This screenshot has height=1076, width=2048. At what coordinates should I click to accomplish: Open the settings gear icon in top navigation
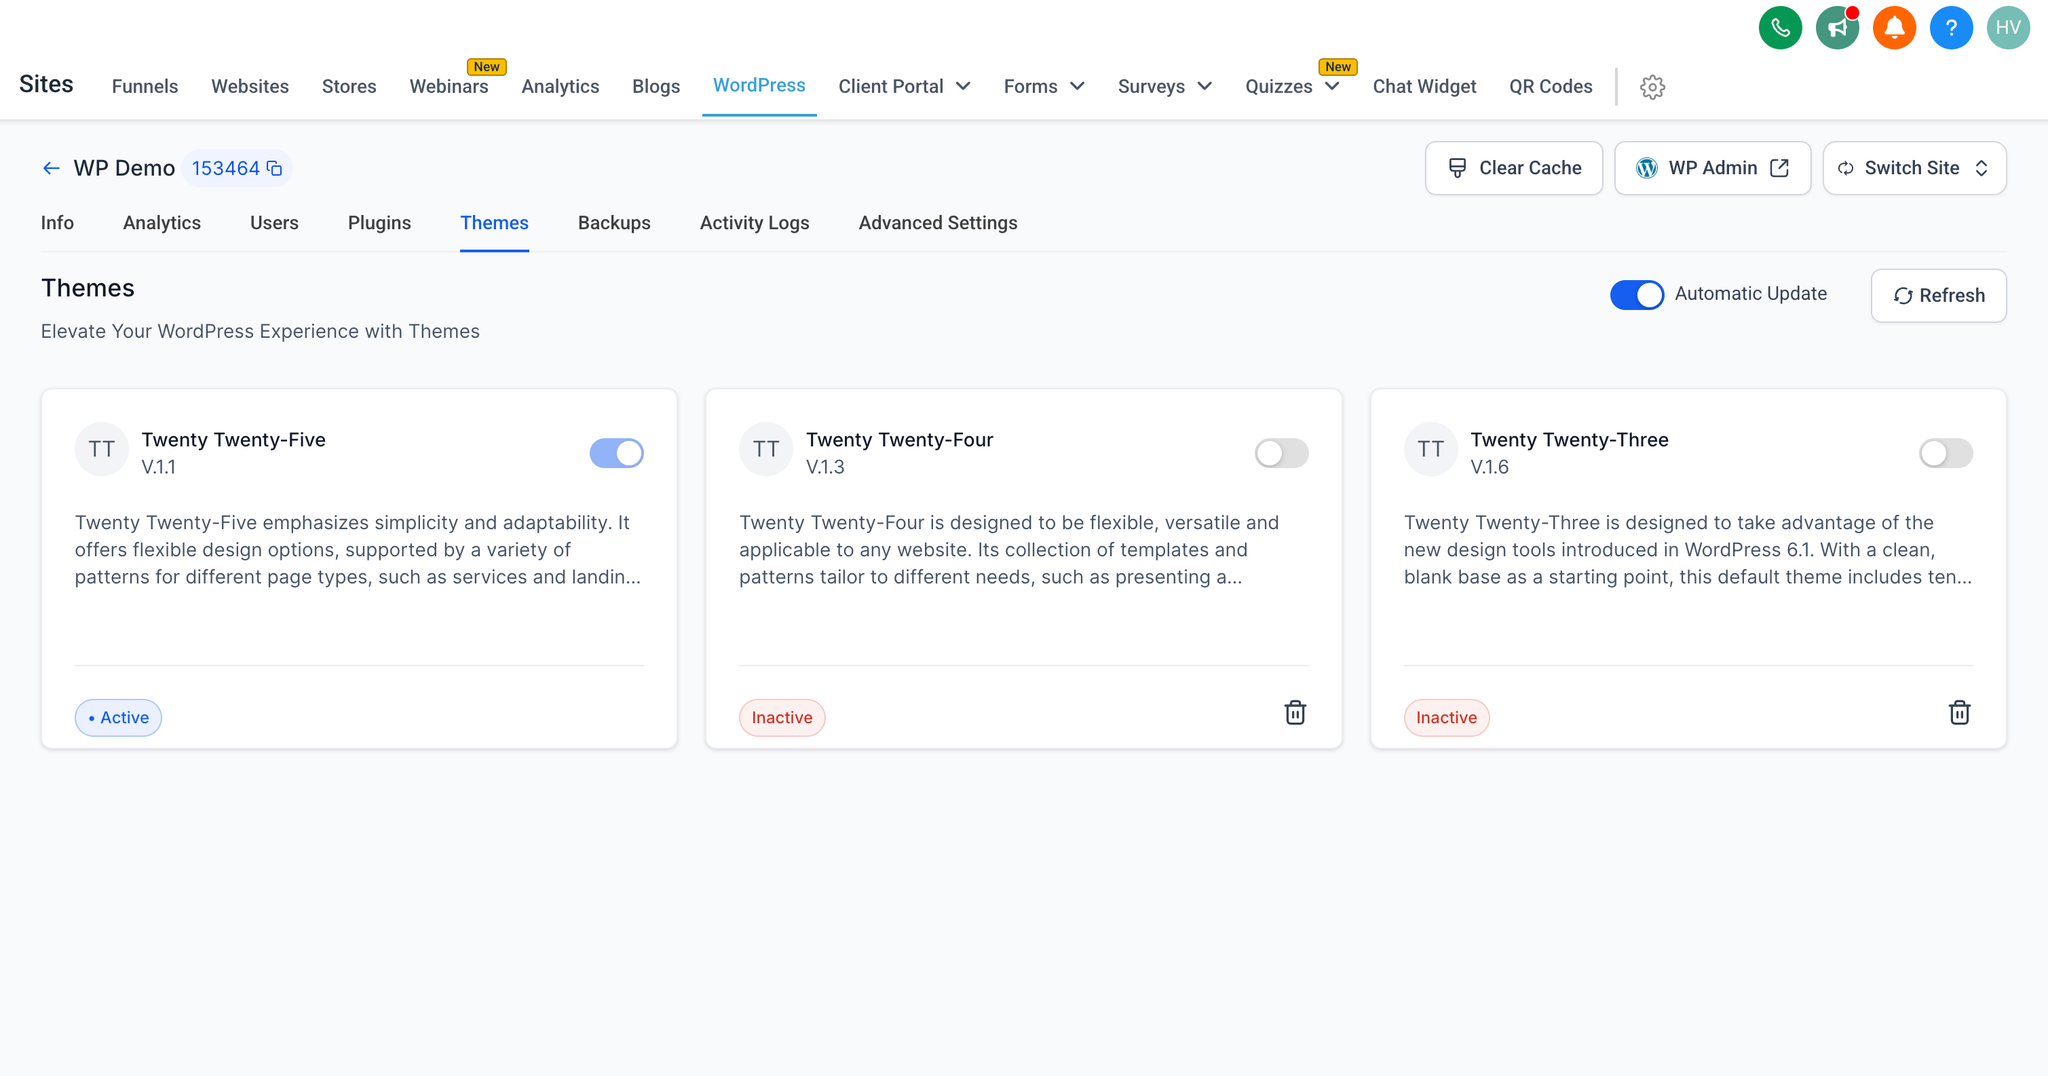tap(1652, 87)
